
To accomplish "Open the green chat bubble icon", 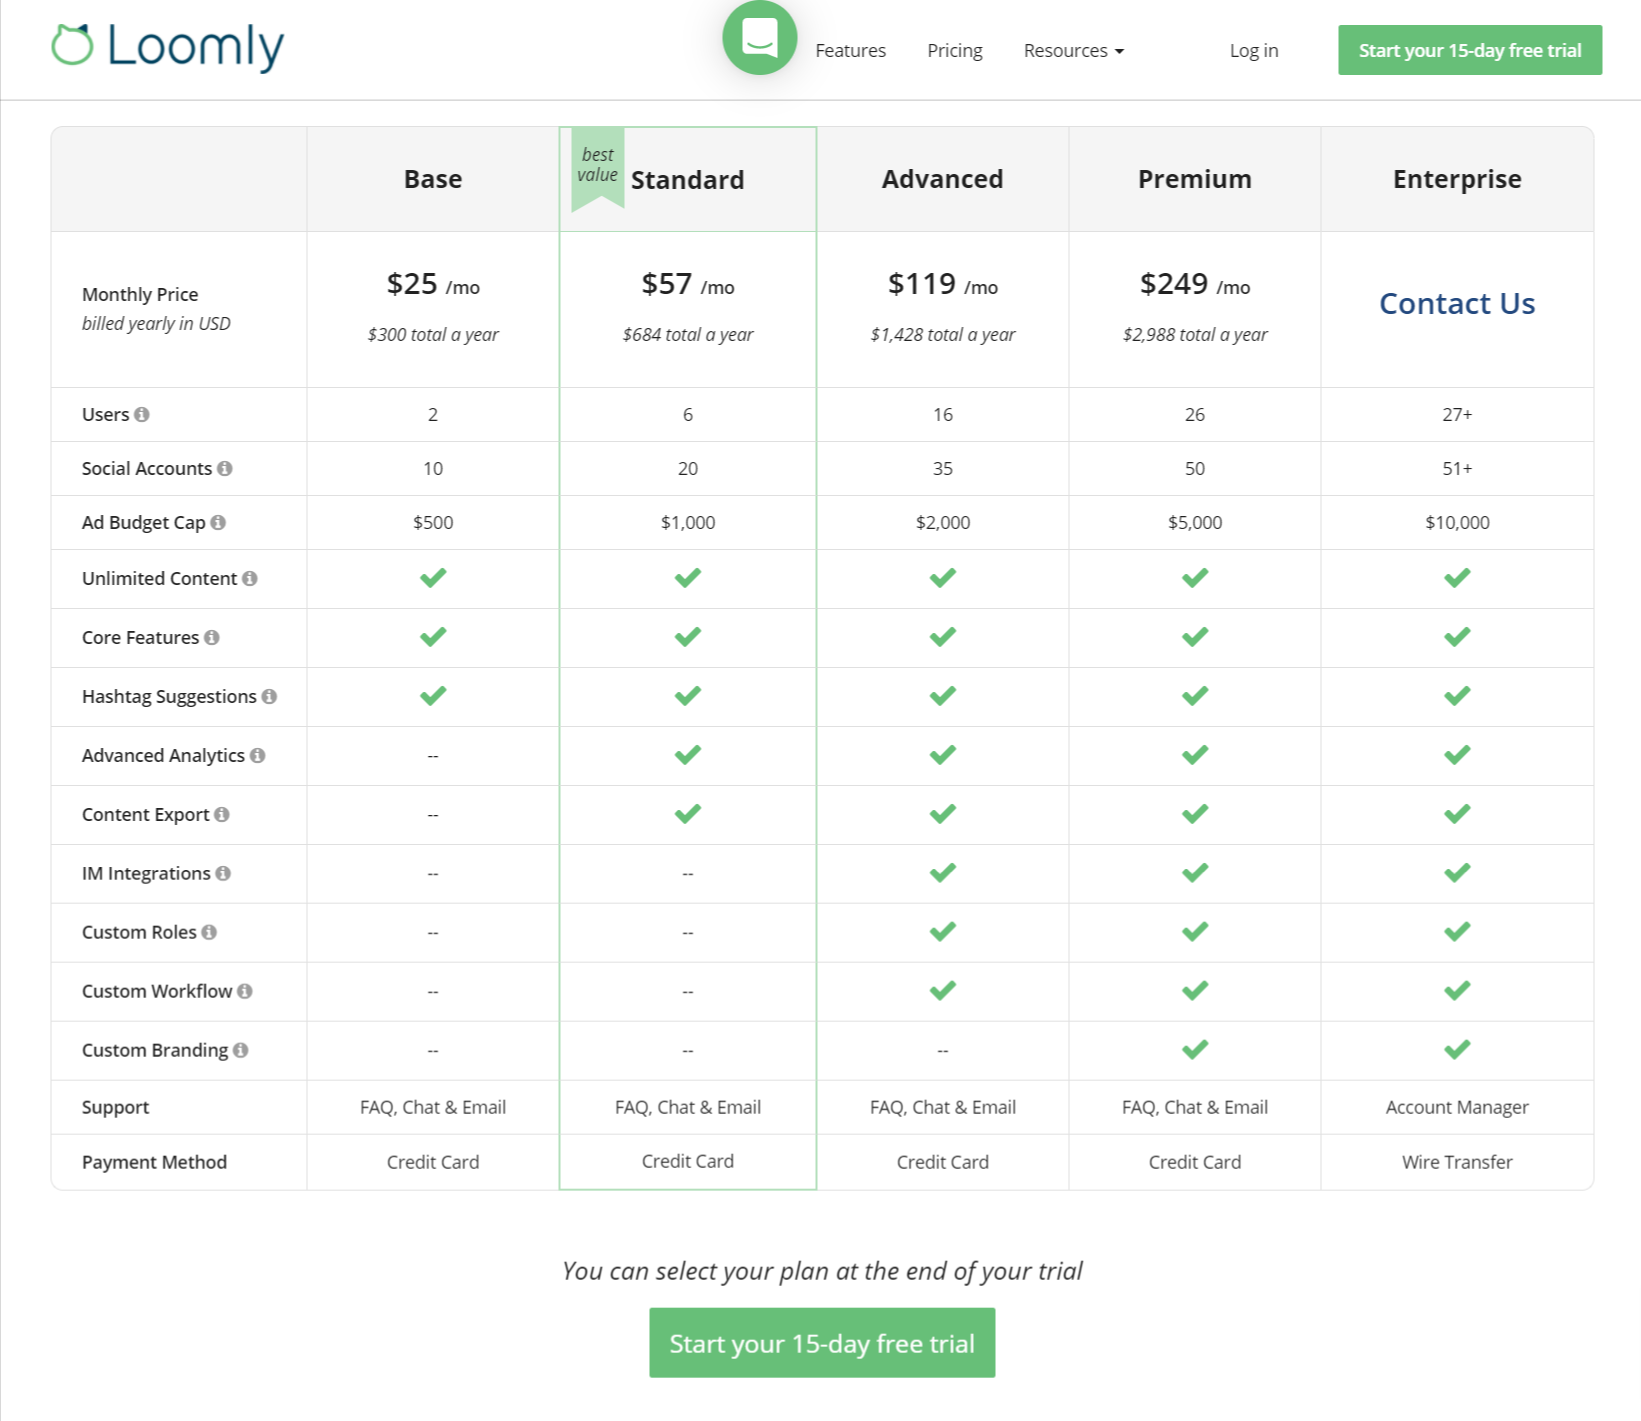I will click(x=760, y=38).
